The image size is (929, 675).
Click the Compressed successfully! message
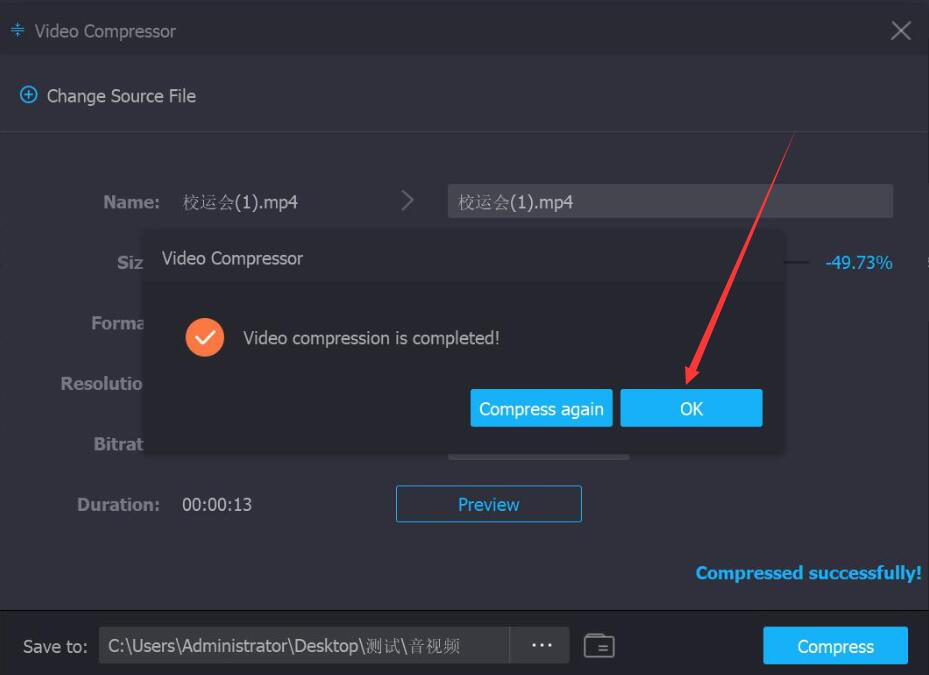pos(808,572)
